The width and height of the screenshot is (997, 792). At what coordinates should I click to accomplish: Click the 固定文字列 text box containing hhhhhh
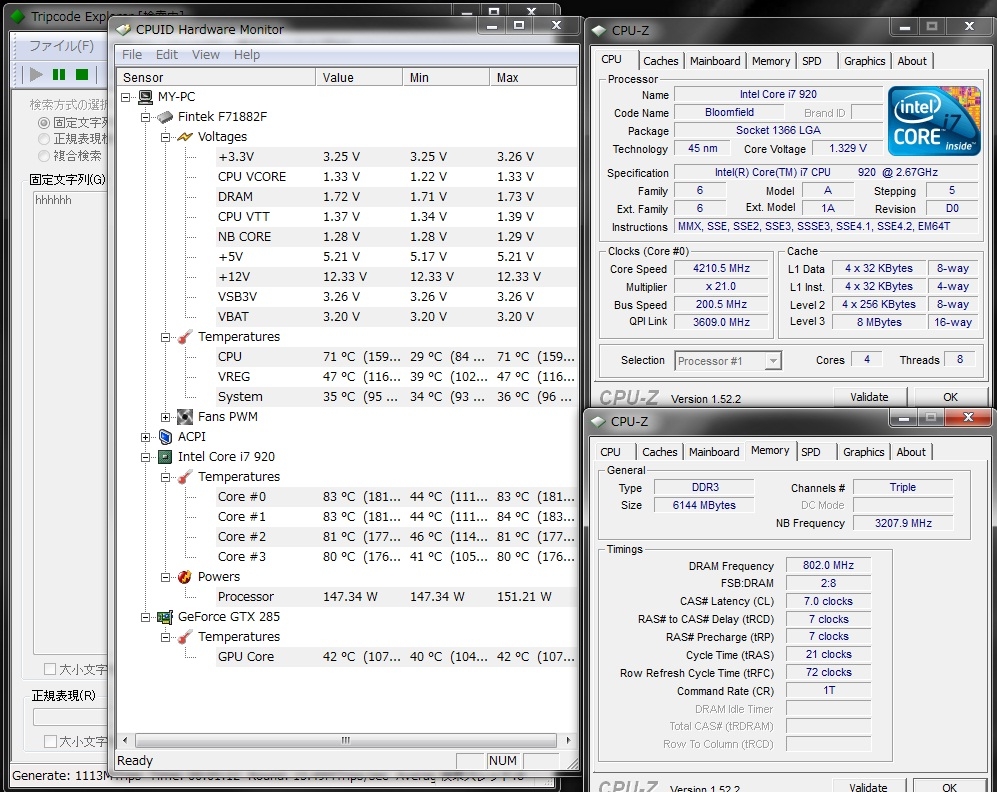pyautogui.click(x=71, y=422)
